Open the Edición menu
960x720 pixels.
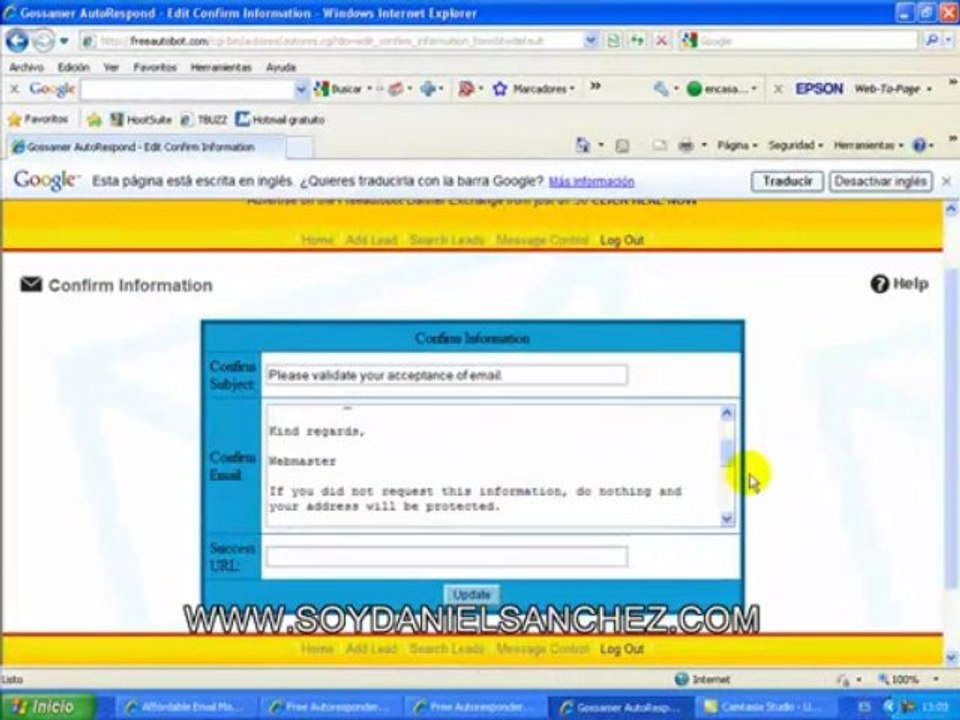[73, 67]
